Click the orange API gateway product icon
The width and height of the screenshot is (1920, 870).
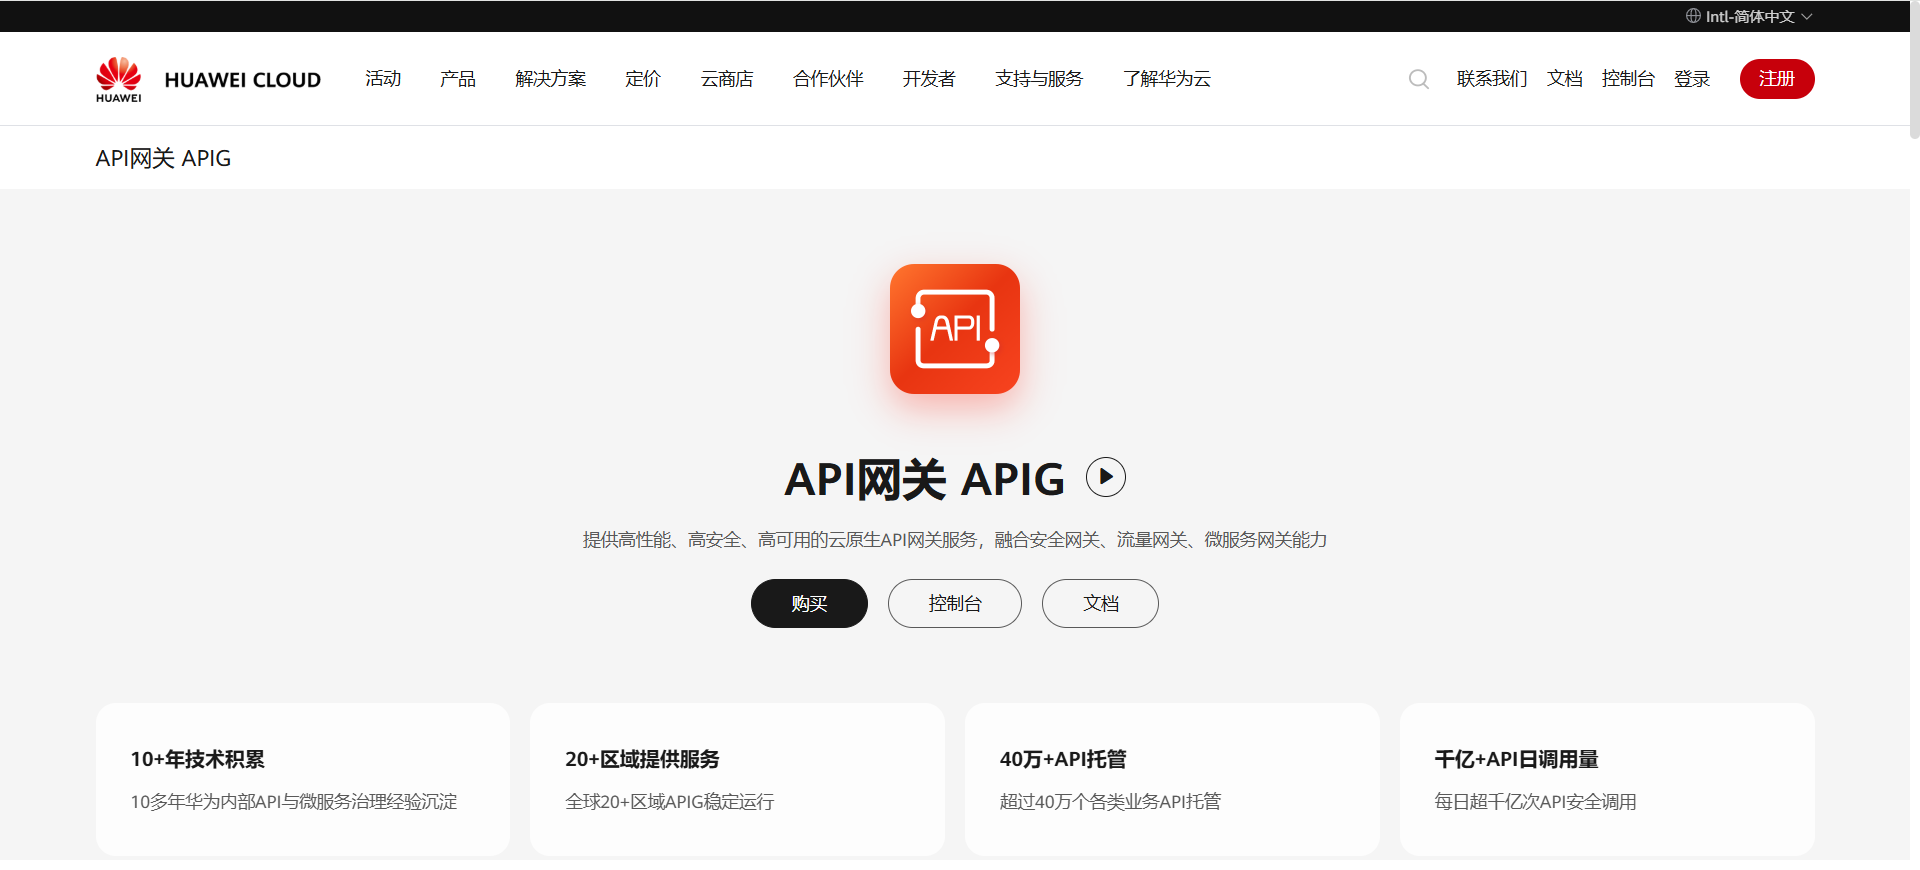click(x=955, y=329)
